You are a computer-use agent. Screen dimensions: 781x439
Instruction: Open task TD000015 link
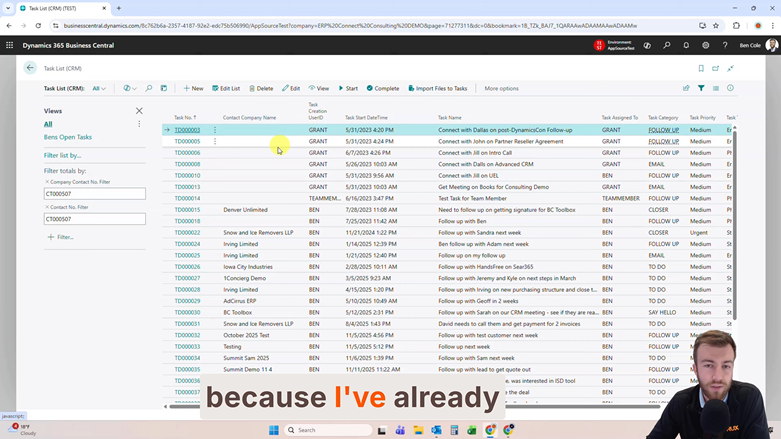(x=187, y=210)
